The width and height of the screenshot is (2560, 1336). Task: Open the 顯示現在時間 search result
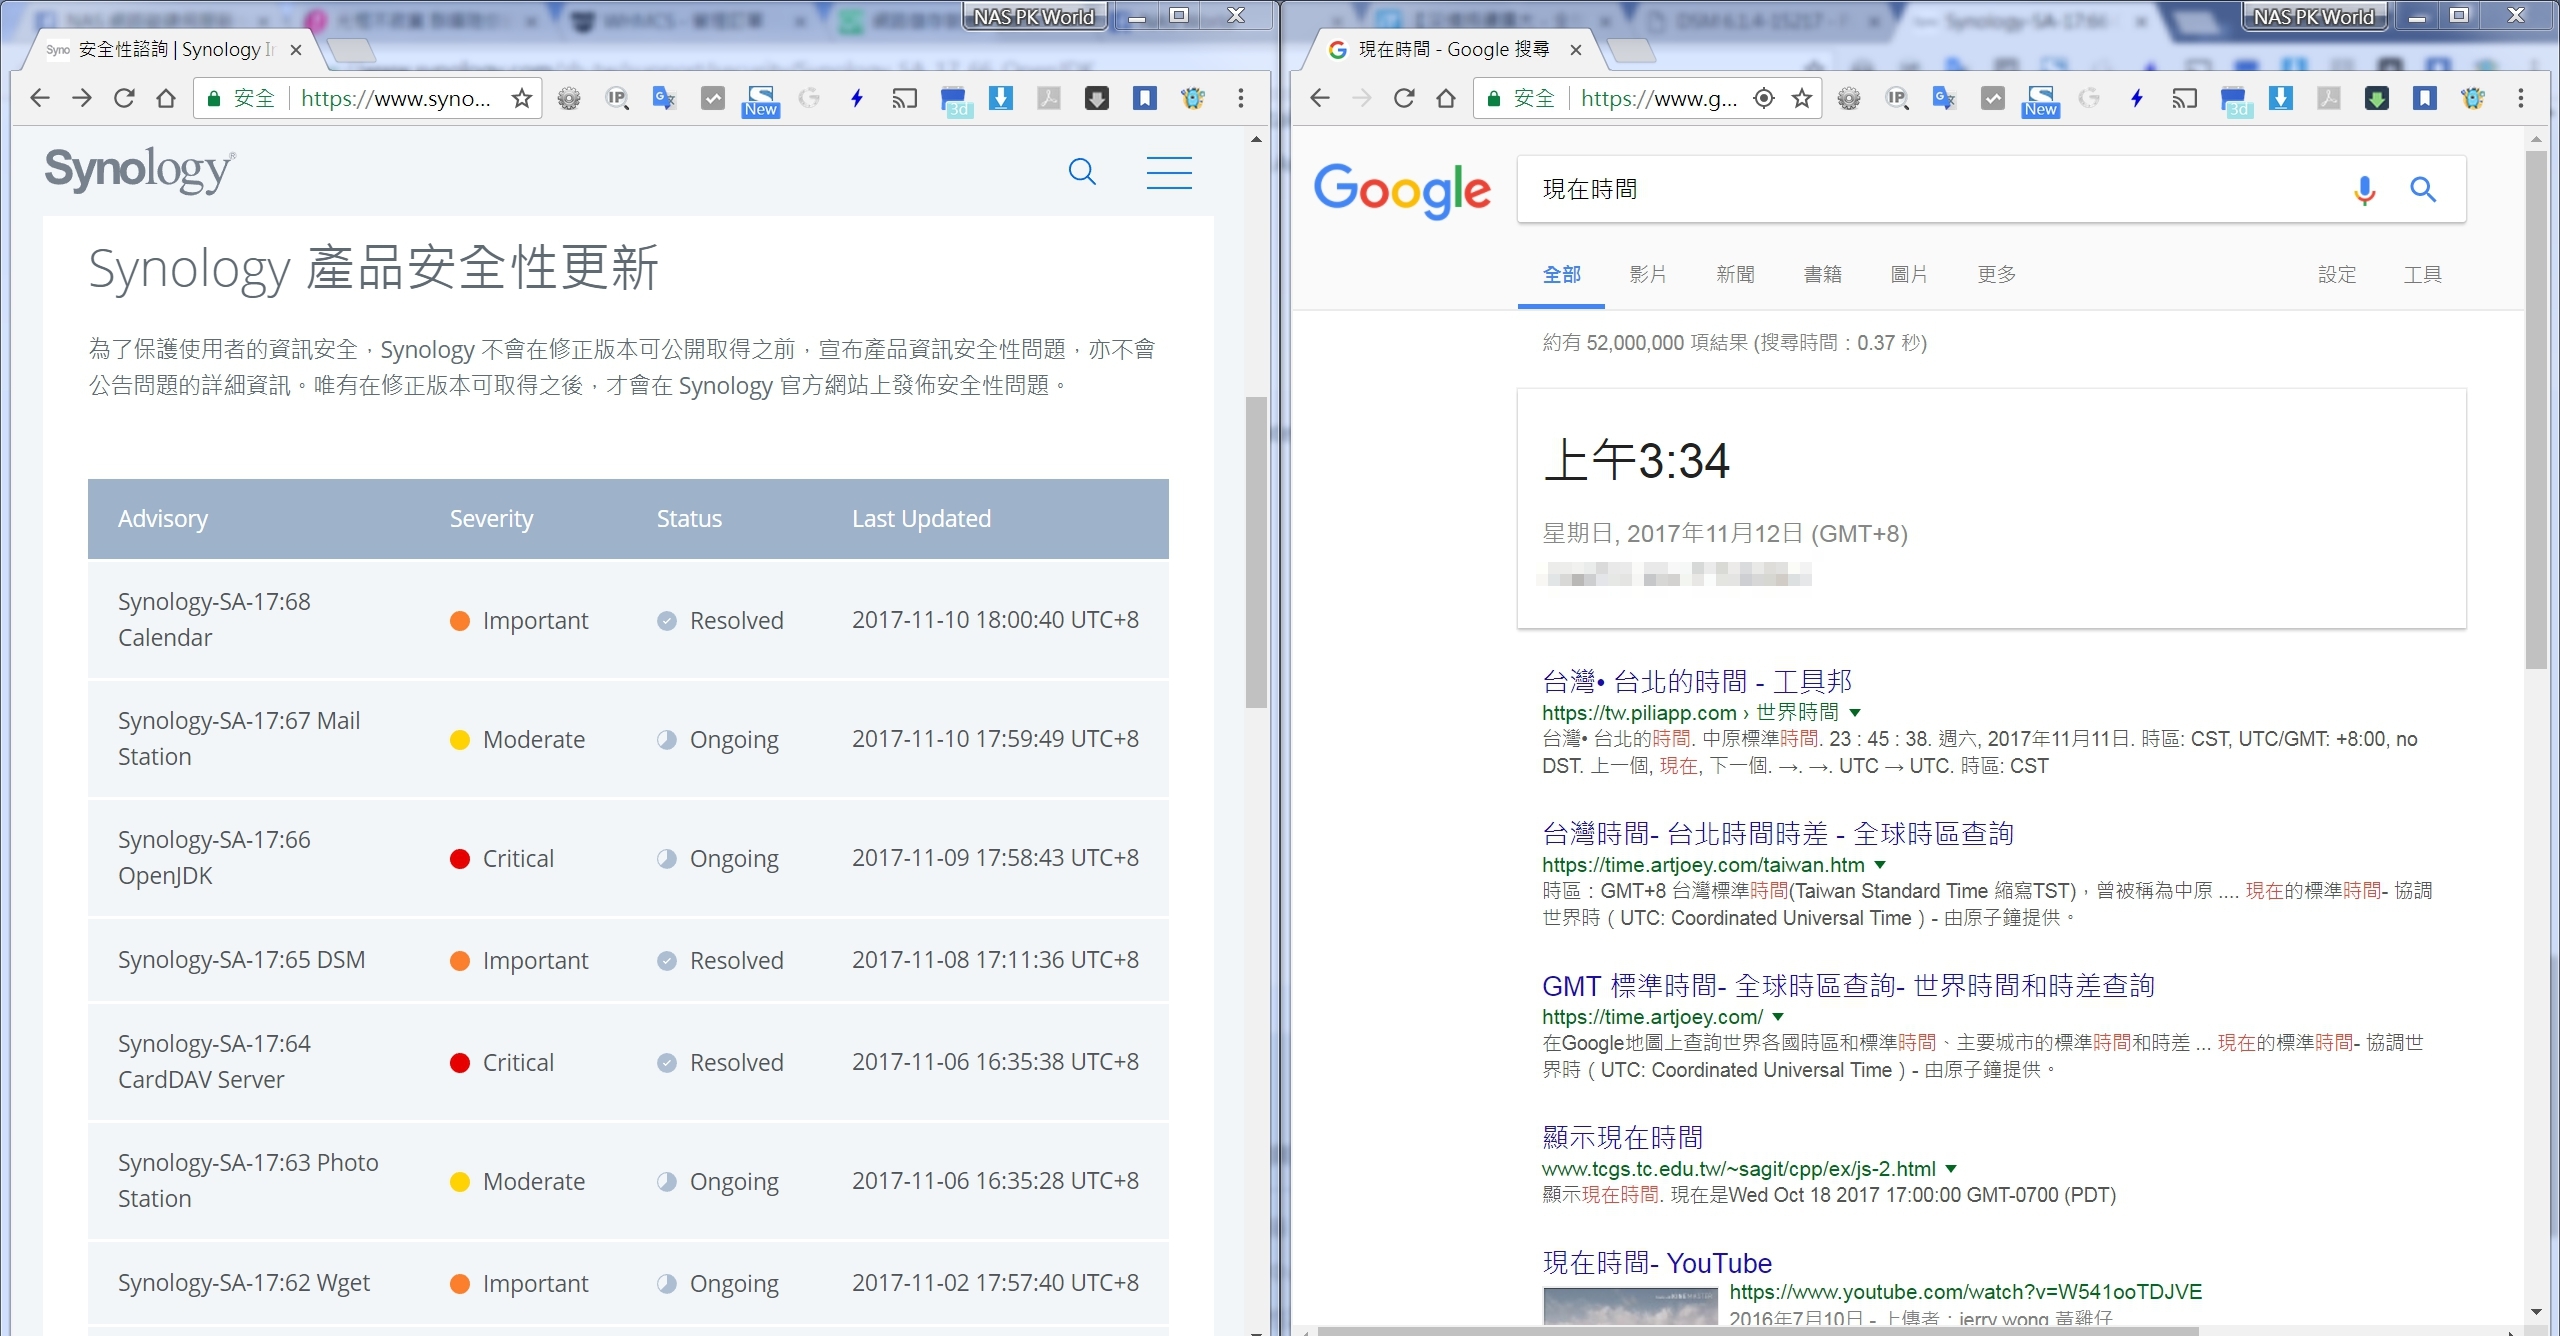click(1622, 1138)
